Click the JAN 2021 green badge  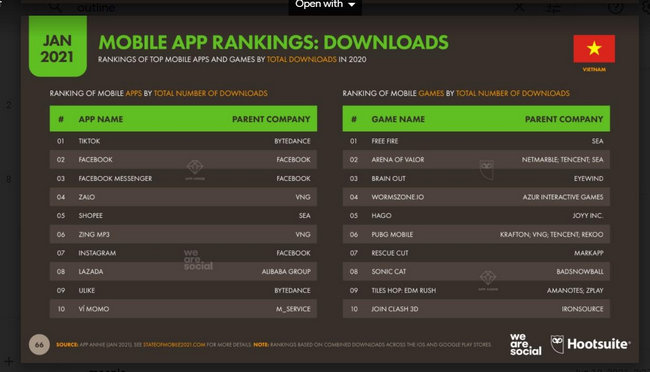58,46
